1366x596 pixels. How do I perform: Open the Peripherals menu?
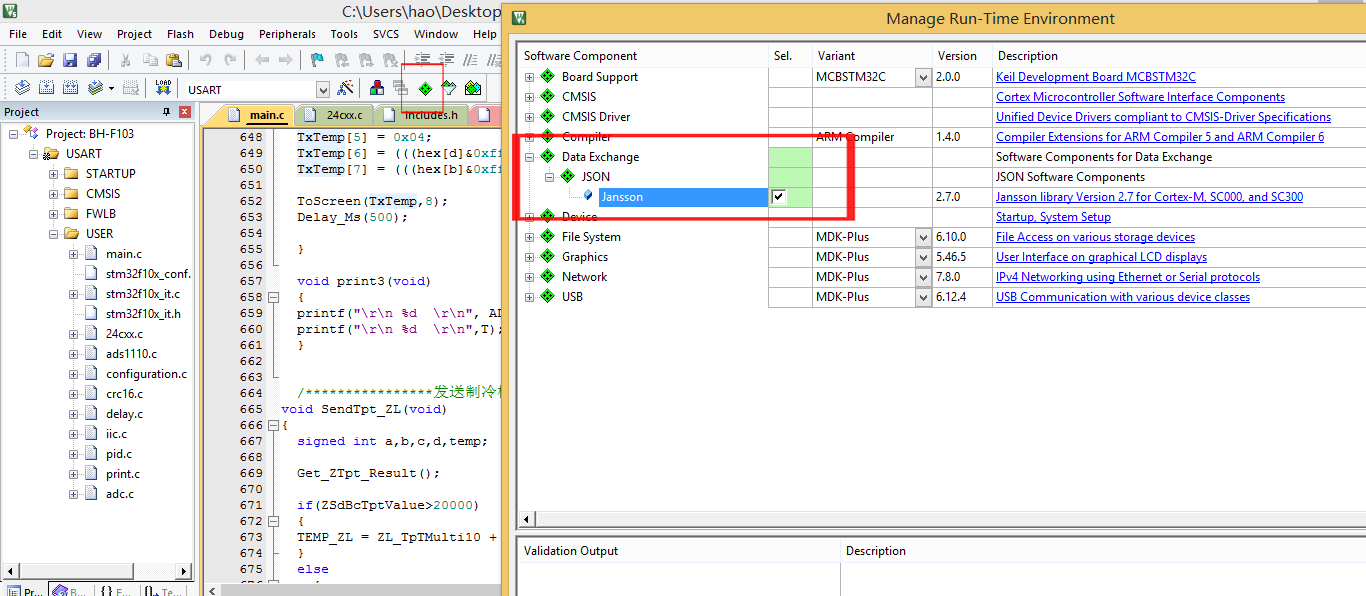287,34
